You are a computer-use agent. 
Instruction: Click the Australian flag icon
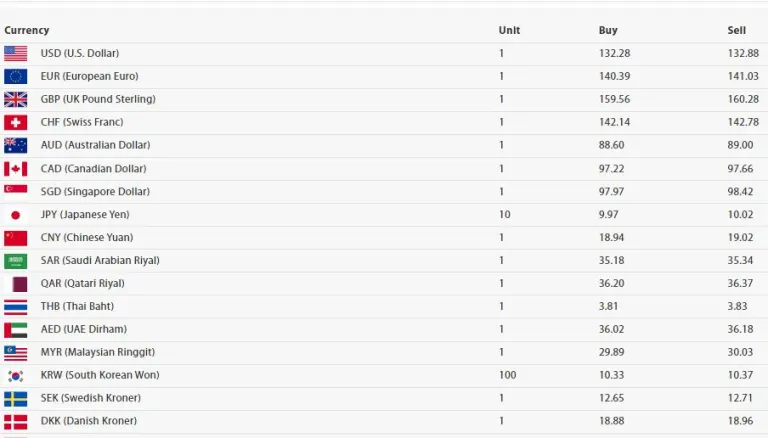pyautogui.click(x=16, y=145)
